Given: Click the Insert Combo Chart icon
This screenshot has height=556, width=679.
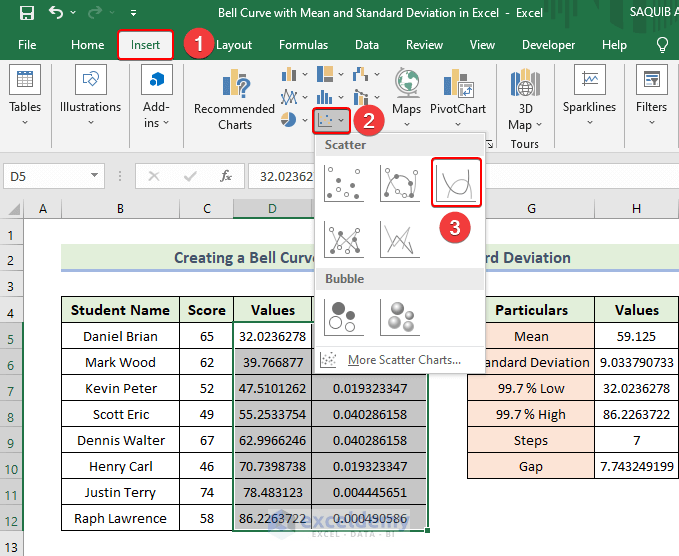Looking at the screenshot, I should (361, 97).
